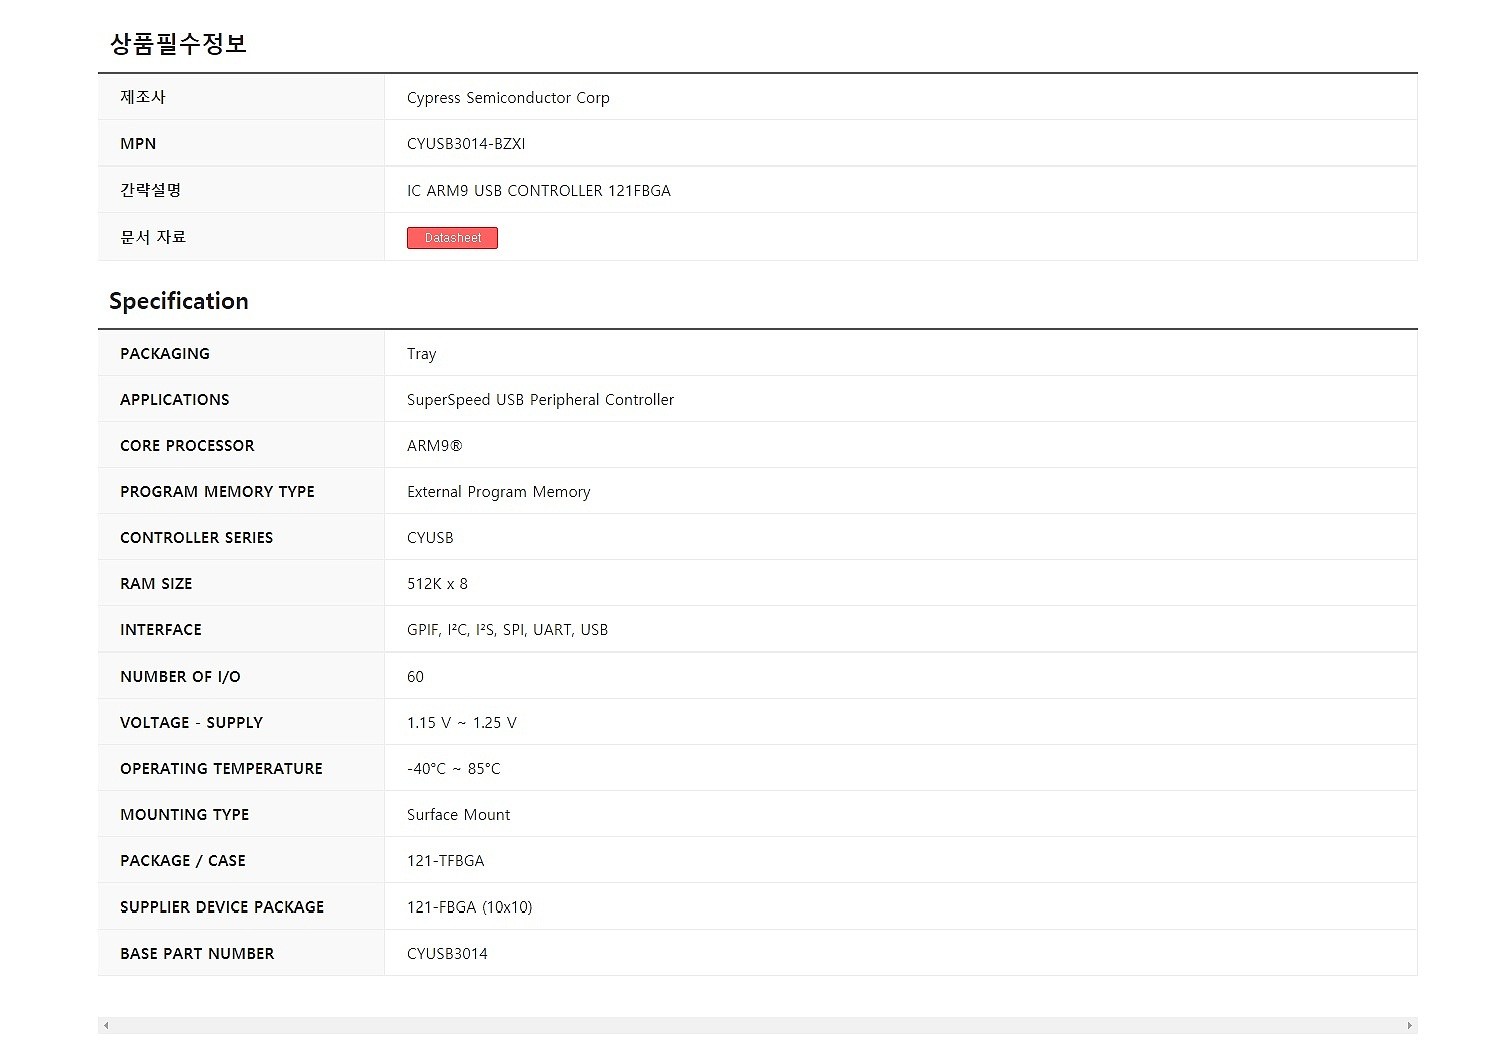Viewport: 1489px width, 1049px height.
Task: Click the Specification heading
Action: (178, 301)
